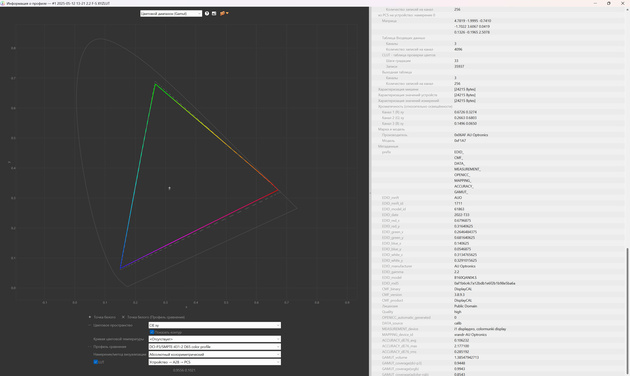Viewport: 630px width, 376px height.
Task: Click the splitter handle between panels
Action: pyautogui.click(x=370, y=193)
